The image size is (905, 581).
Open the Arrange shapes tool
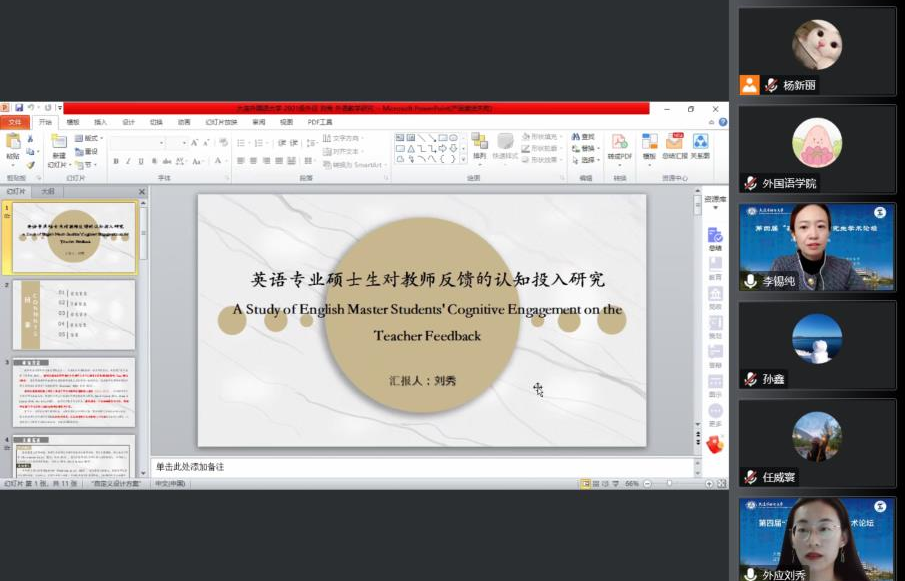click(x=480, y=145)
